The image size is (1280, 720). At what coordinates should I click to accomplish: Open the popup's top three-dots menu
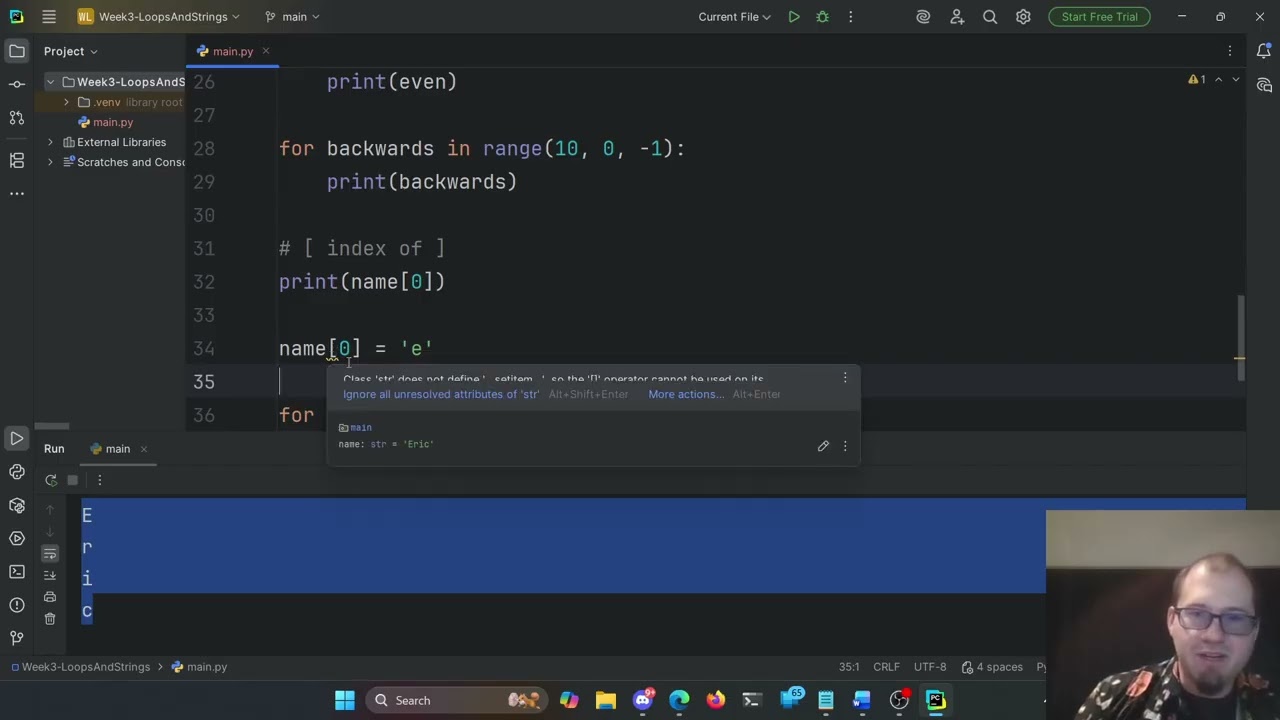coord(845,378)
